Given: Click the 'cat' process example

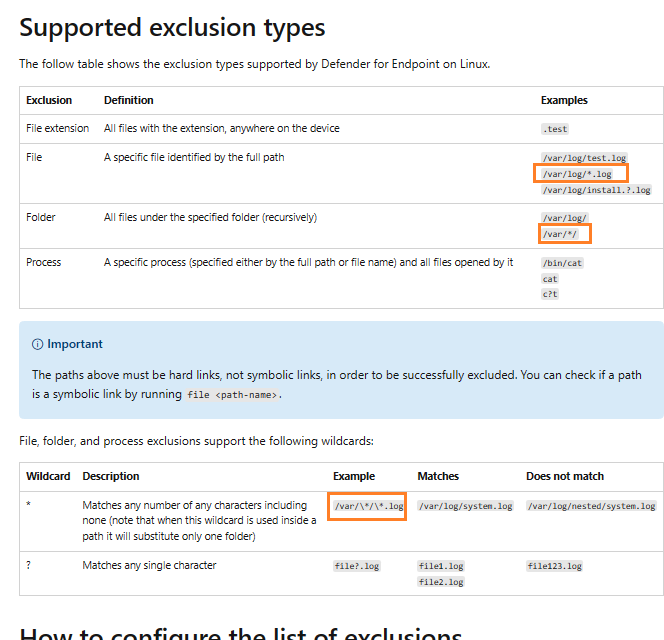Looking at the screenshot, I should pyautogui.click(x=550, y=279).
